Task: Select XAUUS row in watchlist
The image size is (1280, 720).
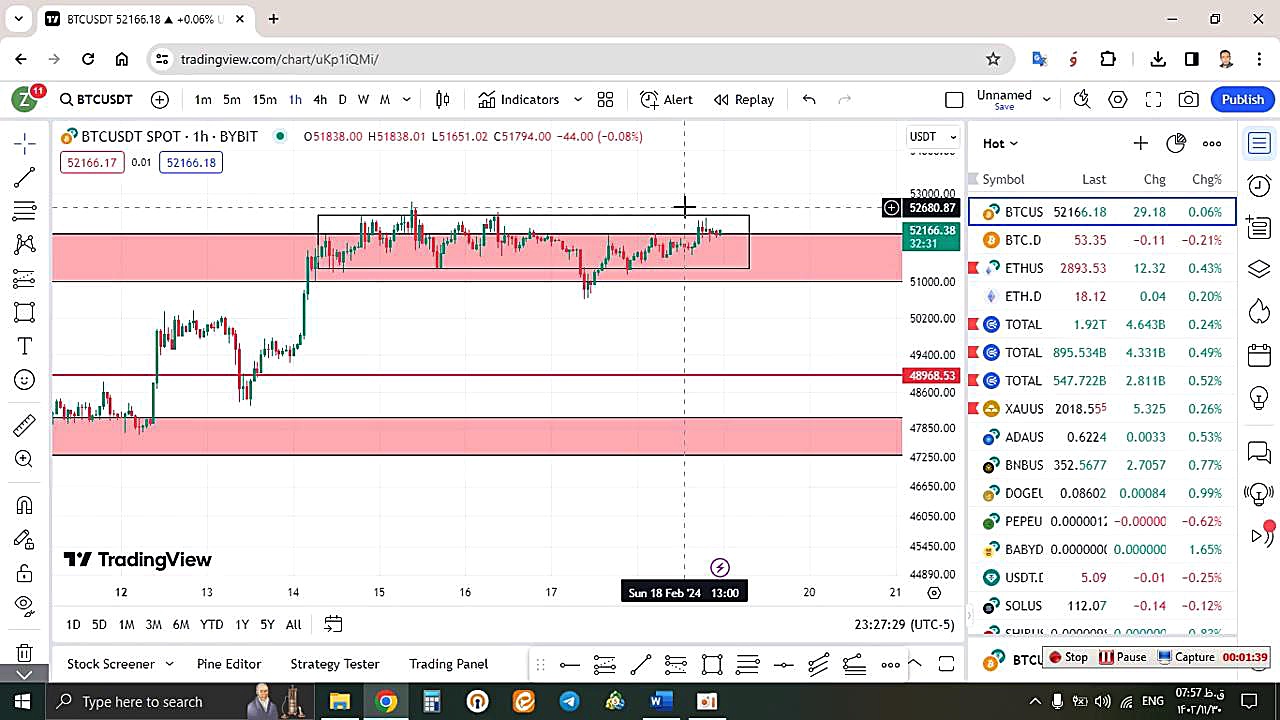Action: [1102, 408]
